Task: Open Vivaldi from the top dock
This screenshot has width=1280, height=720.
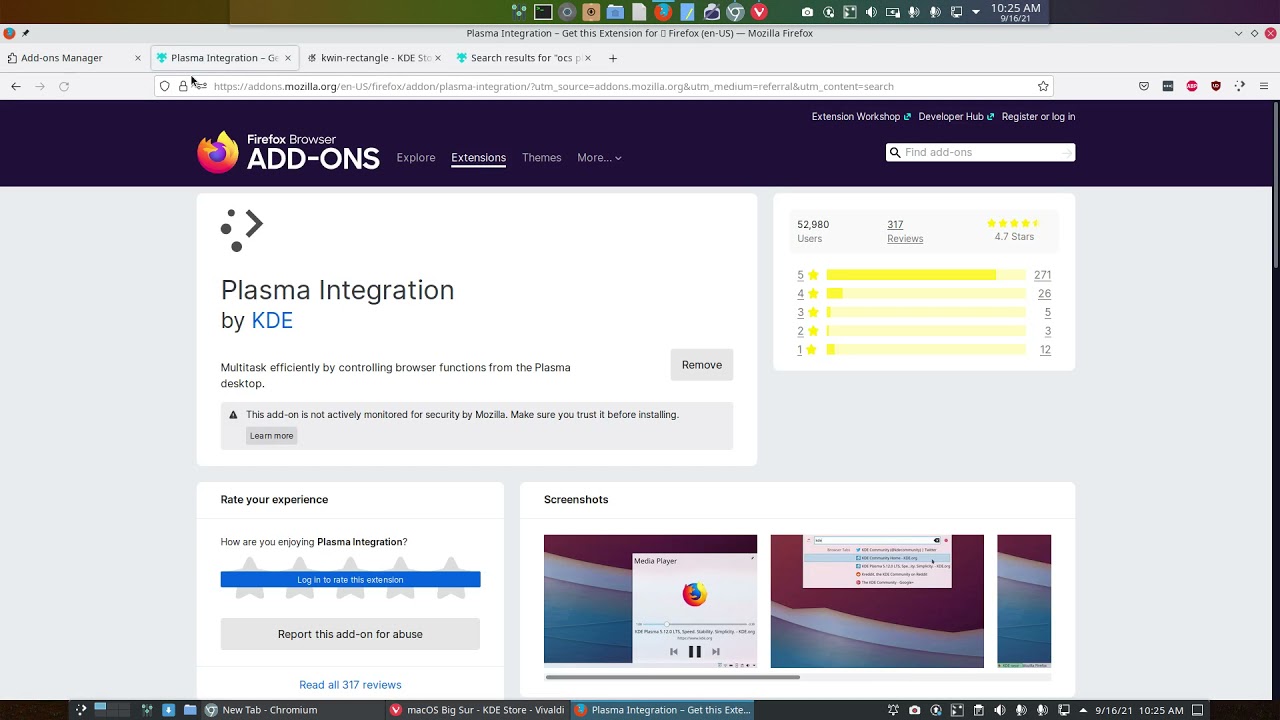Action: [759, 12]
